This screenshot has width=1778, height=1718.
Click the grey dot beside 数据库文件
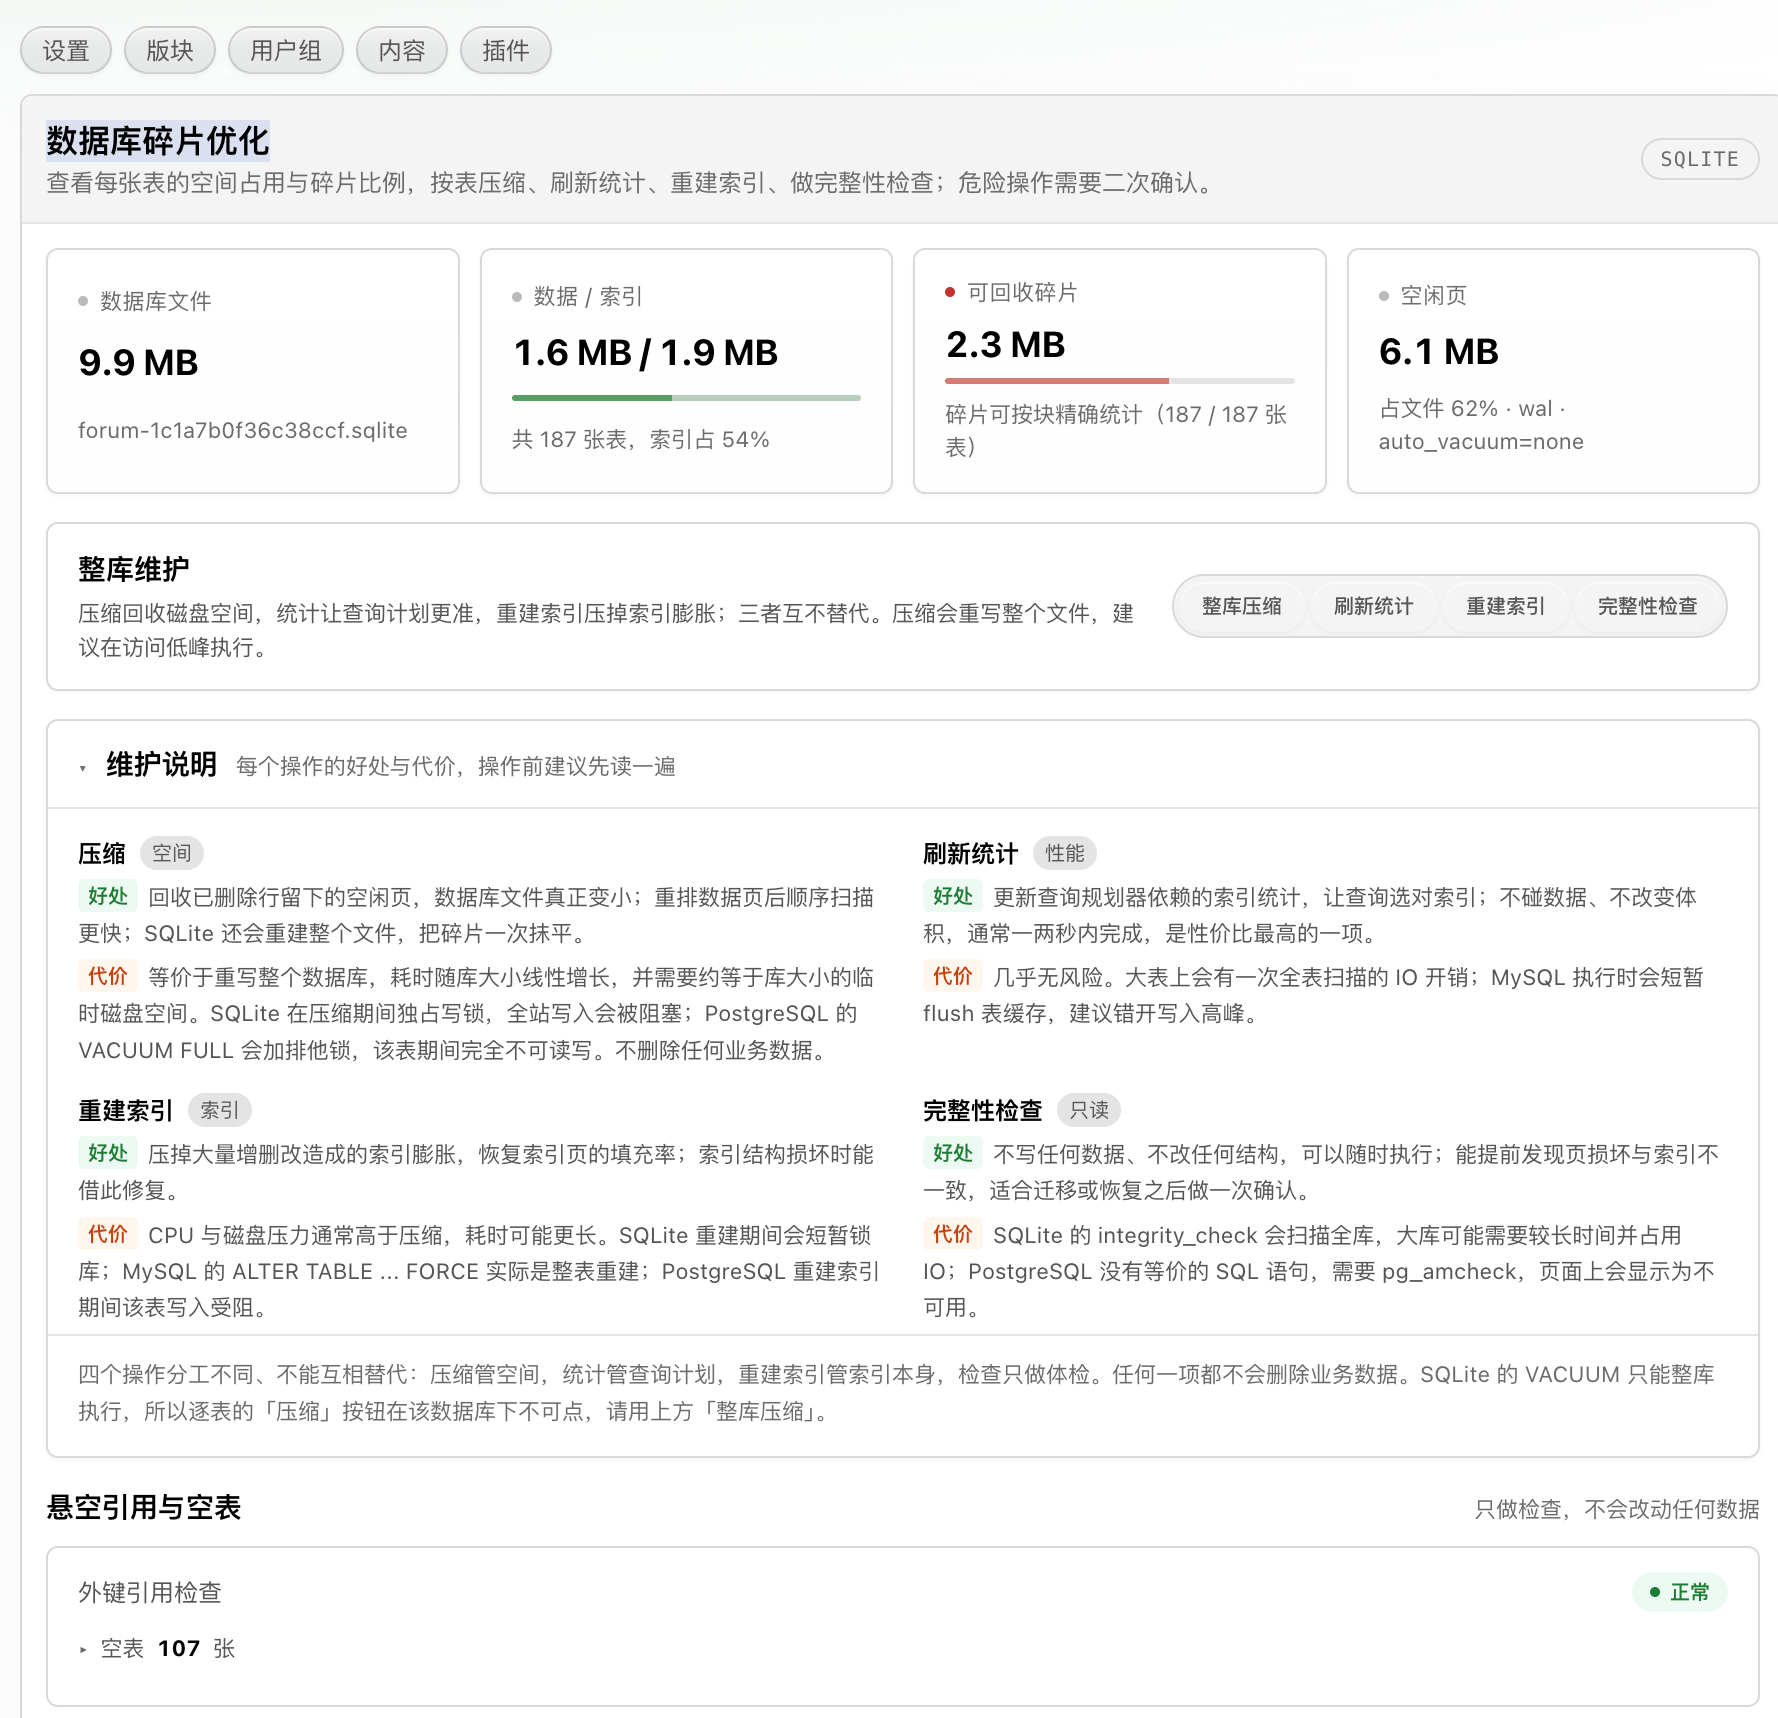[83, 301]
